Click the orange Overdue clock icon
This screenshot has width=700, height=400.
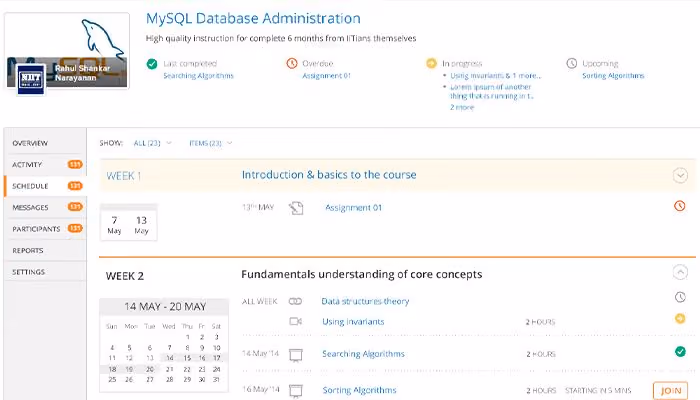click(292, 63)
